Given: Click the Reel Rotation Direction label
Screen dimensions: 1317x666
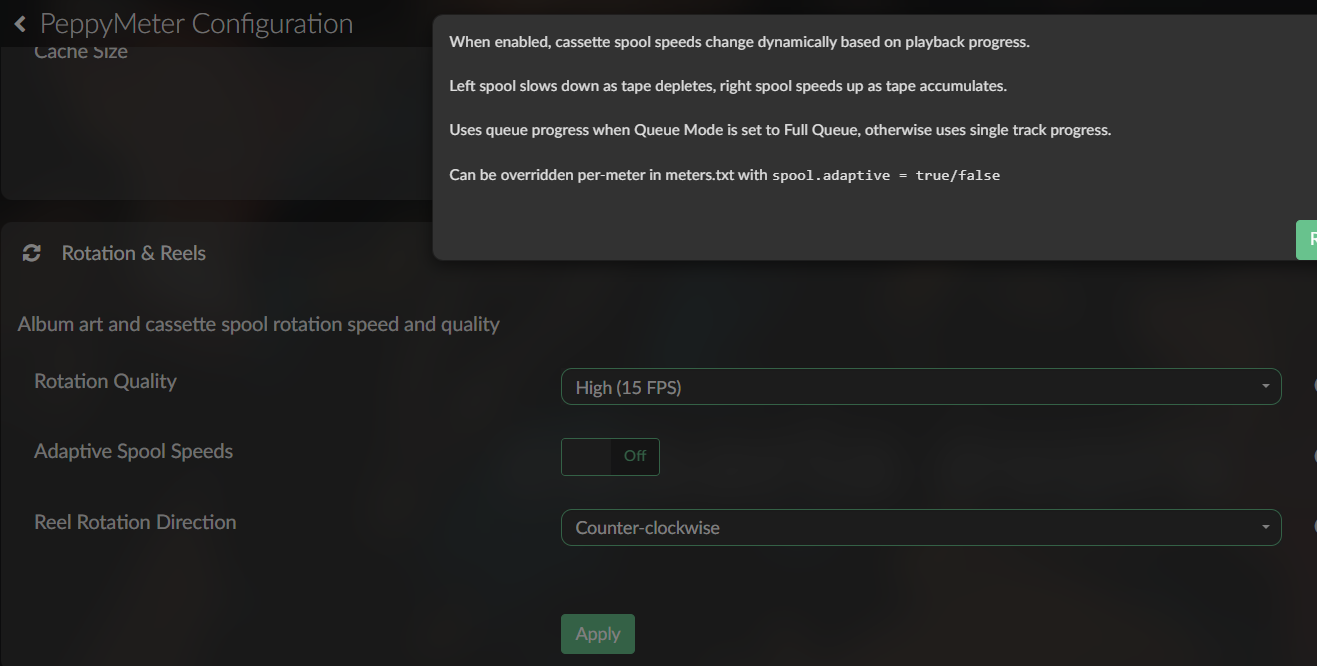Looking at the screenshot, I should [x=135, y=522].
